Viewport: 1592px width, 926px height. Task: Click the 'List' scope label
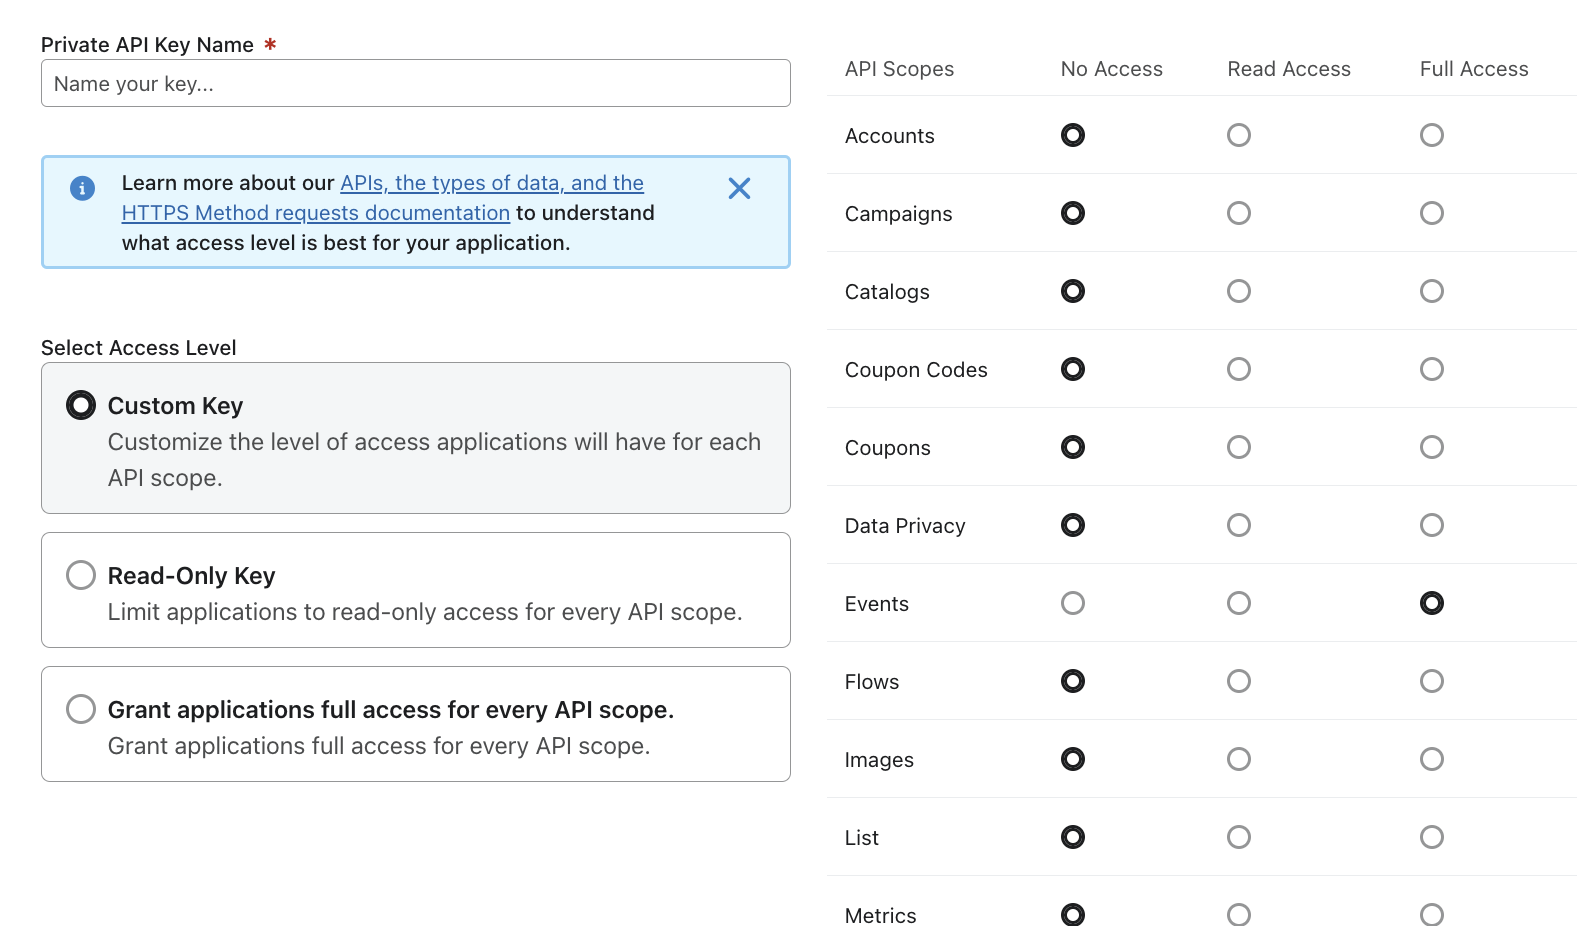[x=862, y=838]
